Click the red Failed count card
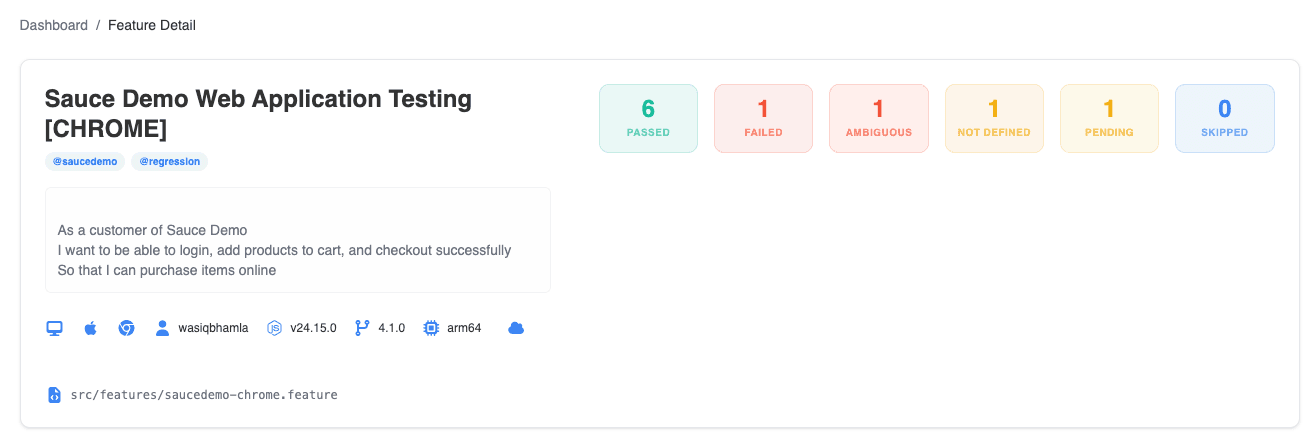1314x439 pixels. [x=763, y=118]
